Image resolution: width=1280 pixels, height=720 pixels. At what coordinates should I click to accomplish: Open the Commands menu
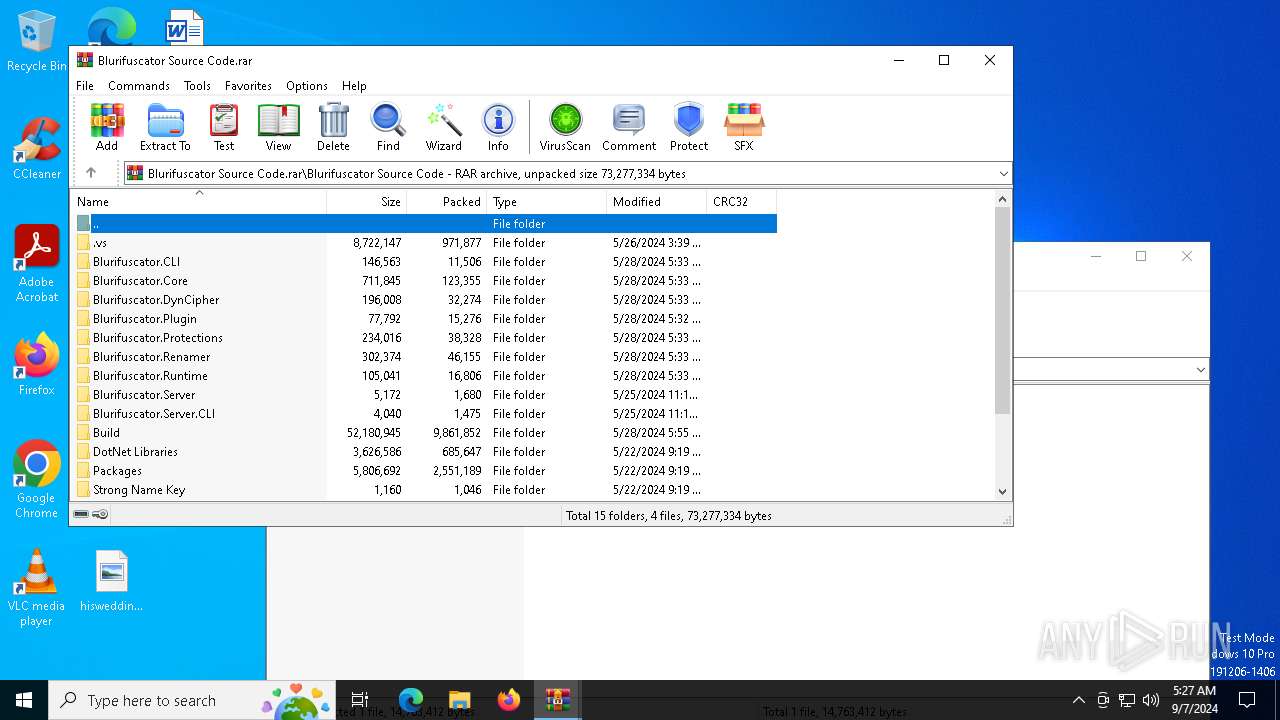click(x=139, y=86)
